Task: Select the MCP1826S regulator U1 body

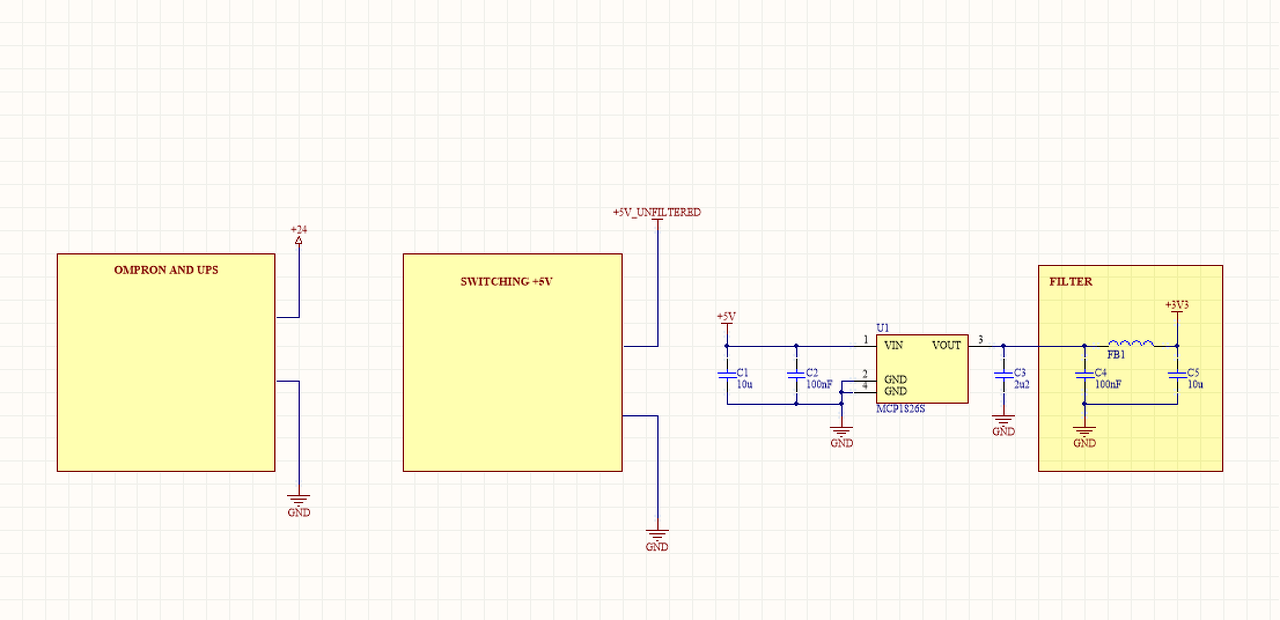Action: [x=922, y=369]
